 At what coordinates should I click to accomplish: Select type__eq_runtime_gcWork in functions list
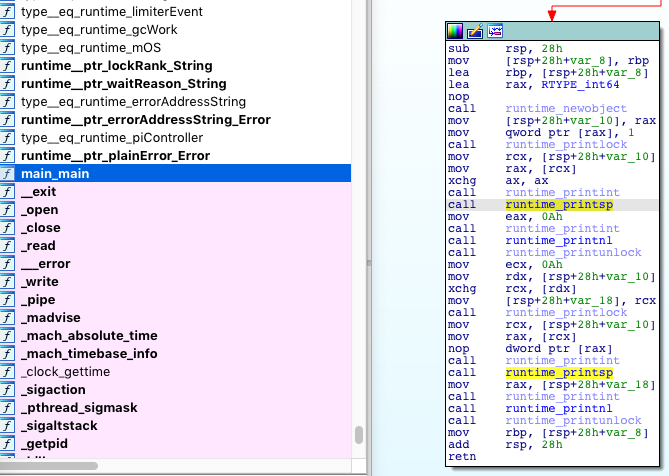(175, 29)
